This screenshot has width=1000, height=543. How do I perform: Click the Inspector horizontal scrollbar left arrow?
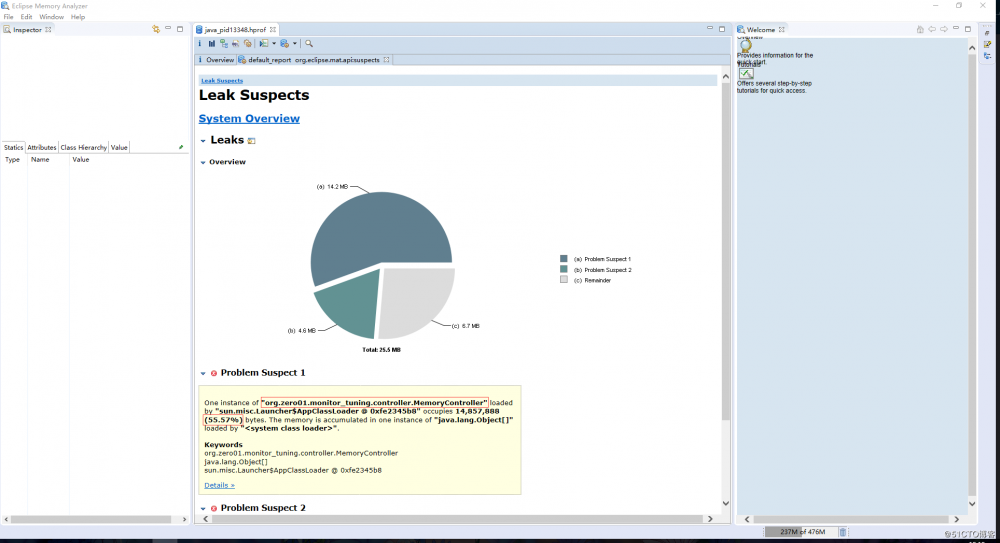point(6,519)
